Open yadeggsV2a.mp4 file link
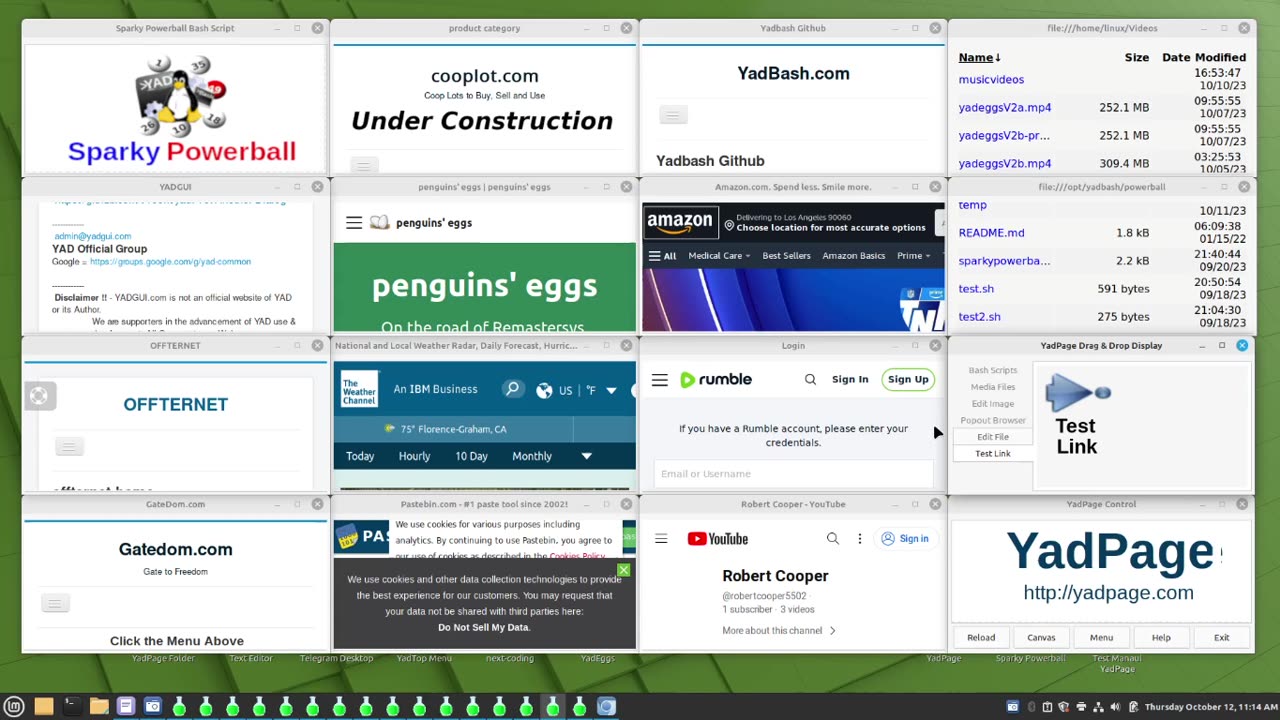The image size is (1280, 720). click(1005, 108)
